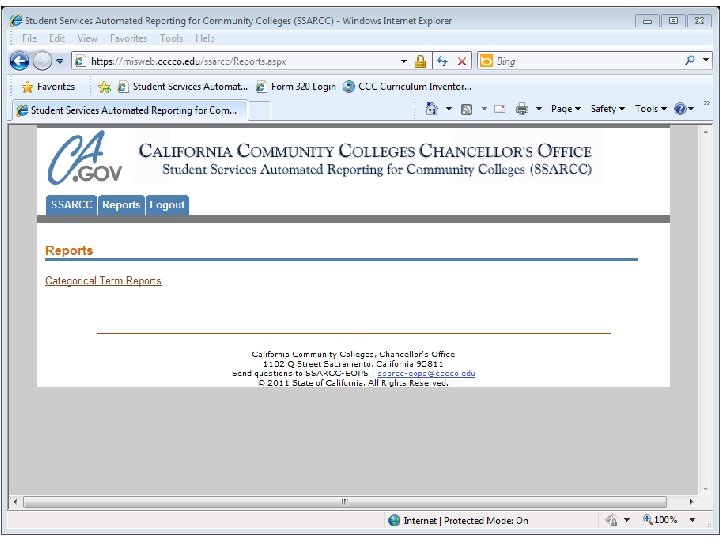This screenshot has height=540, width=720.
Task: Click the Add to Favorites Bar icon
Action: (105, 87)
